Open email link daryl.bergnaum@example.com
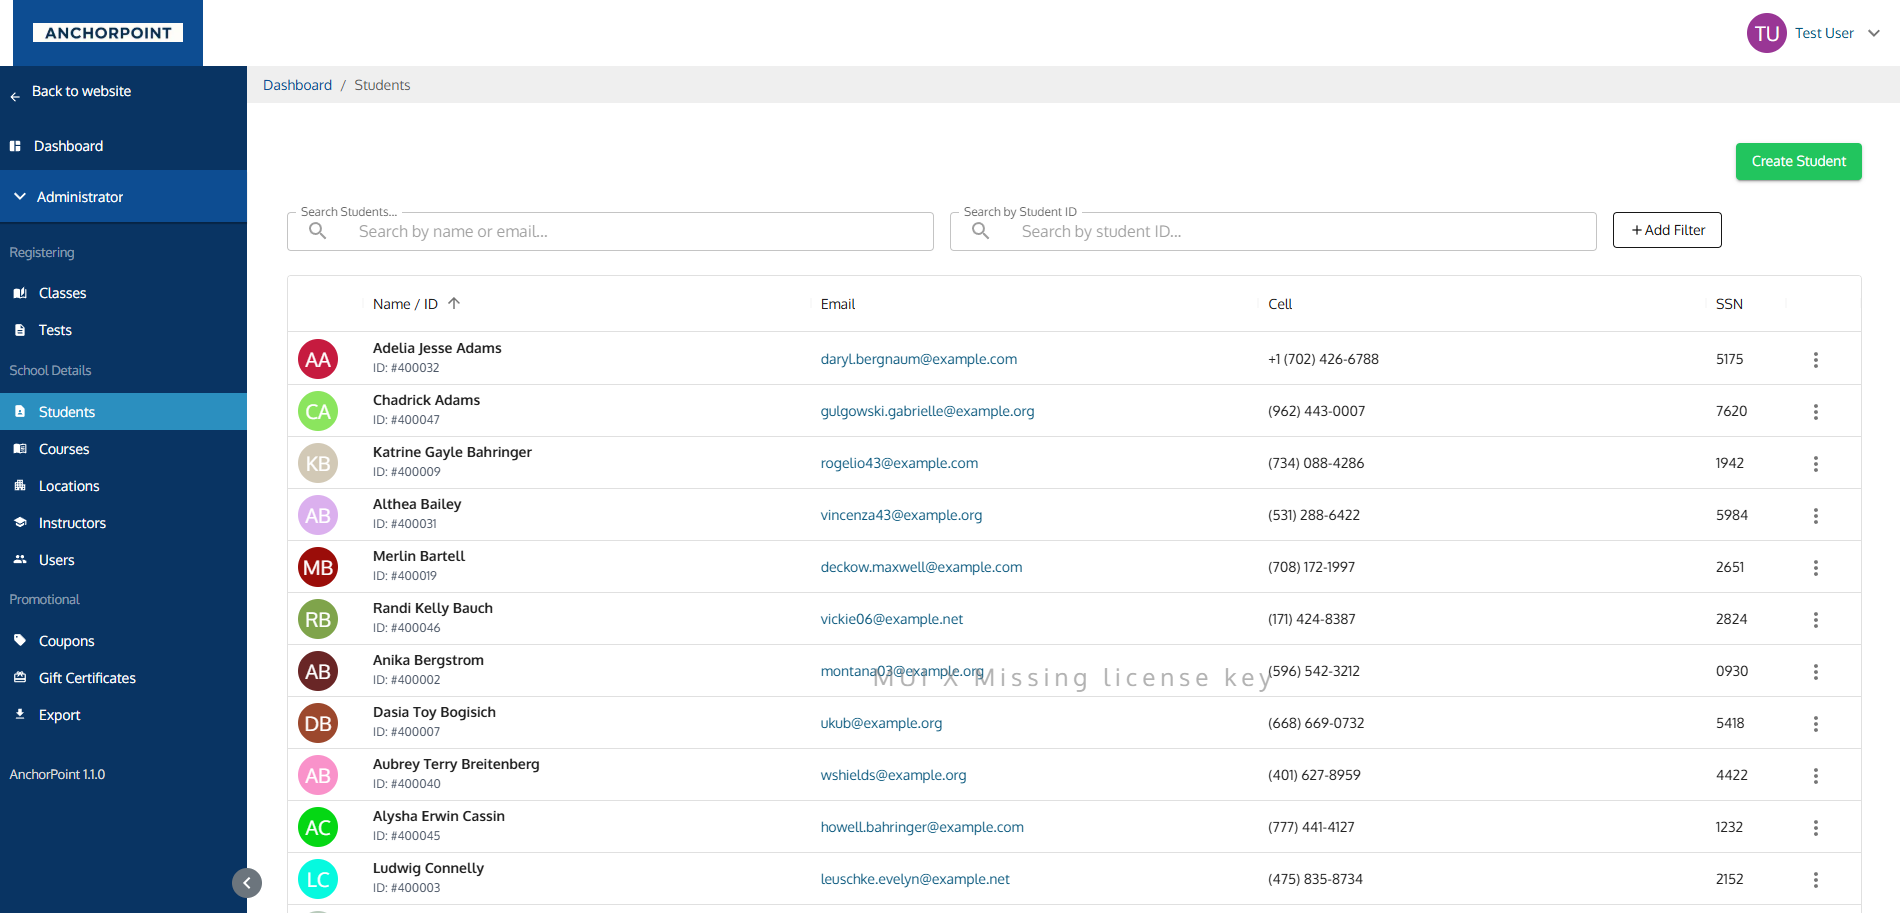This screenshot has width=1900, height=913. (918, 360)
